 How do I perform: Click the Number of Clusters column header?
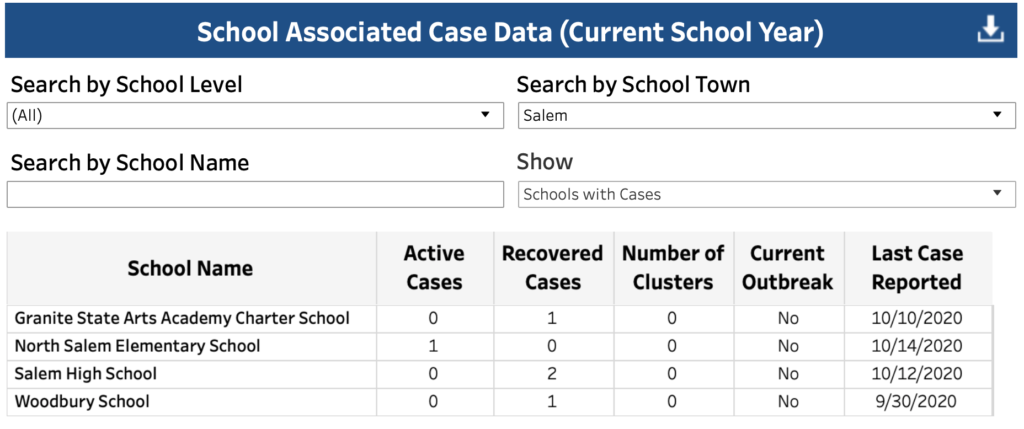click(673, 268)
